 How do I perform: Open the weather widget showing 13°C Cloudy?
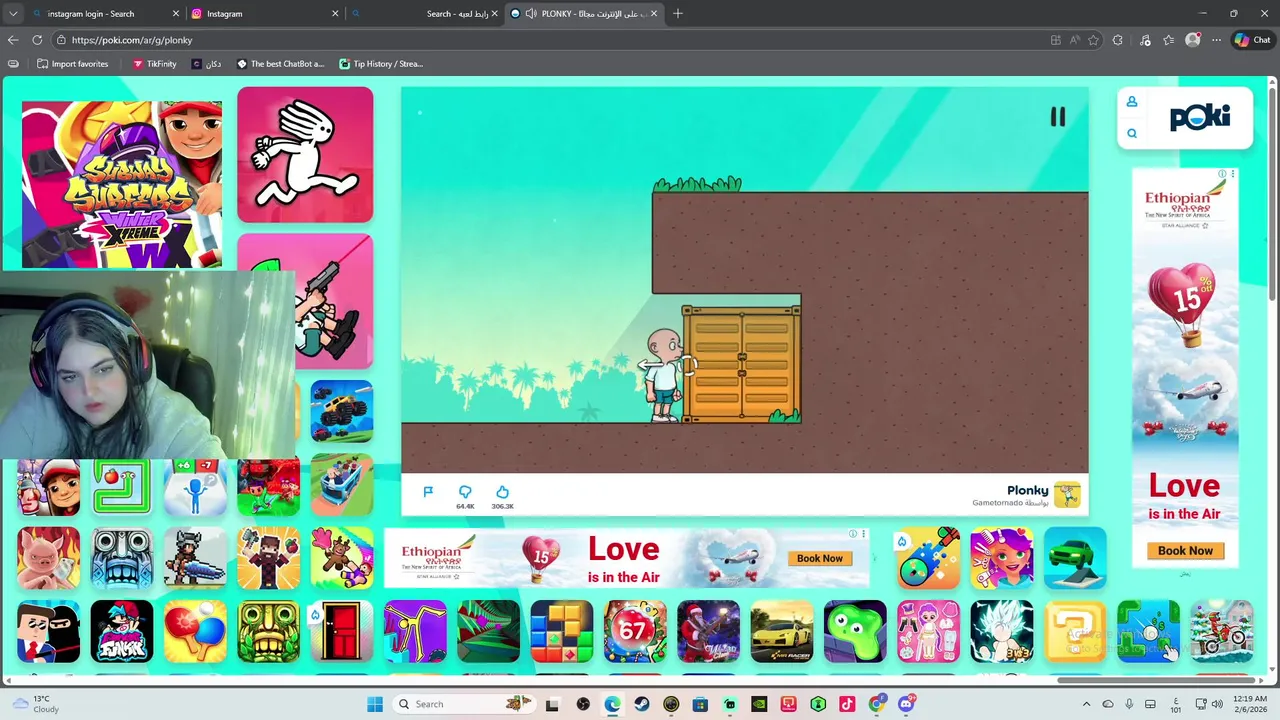click(x=36, y=704)
